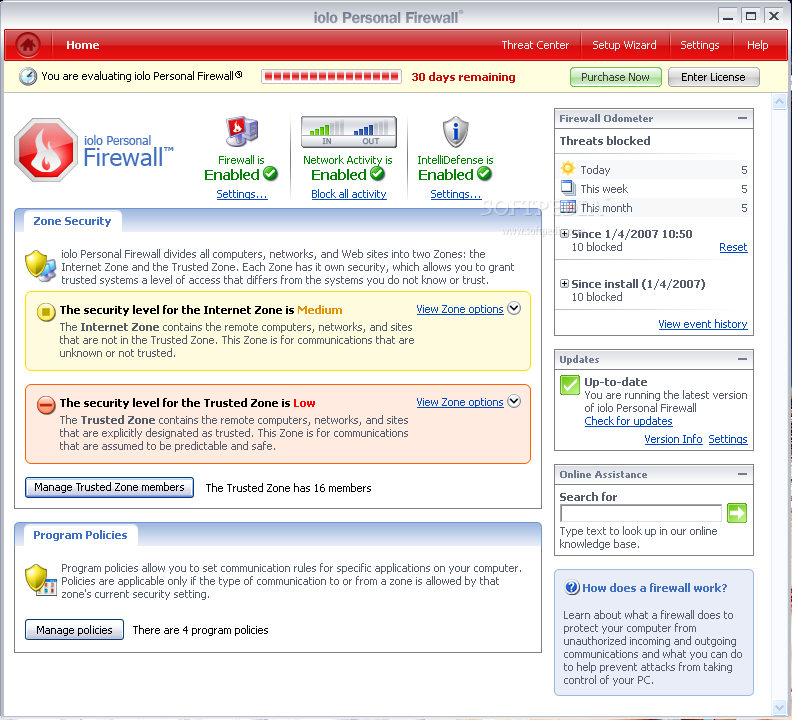Click the Internet Zone yellow level icon
Viewport: 792px width, 720px height.
46,312
